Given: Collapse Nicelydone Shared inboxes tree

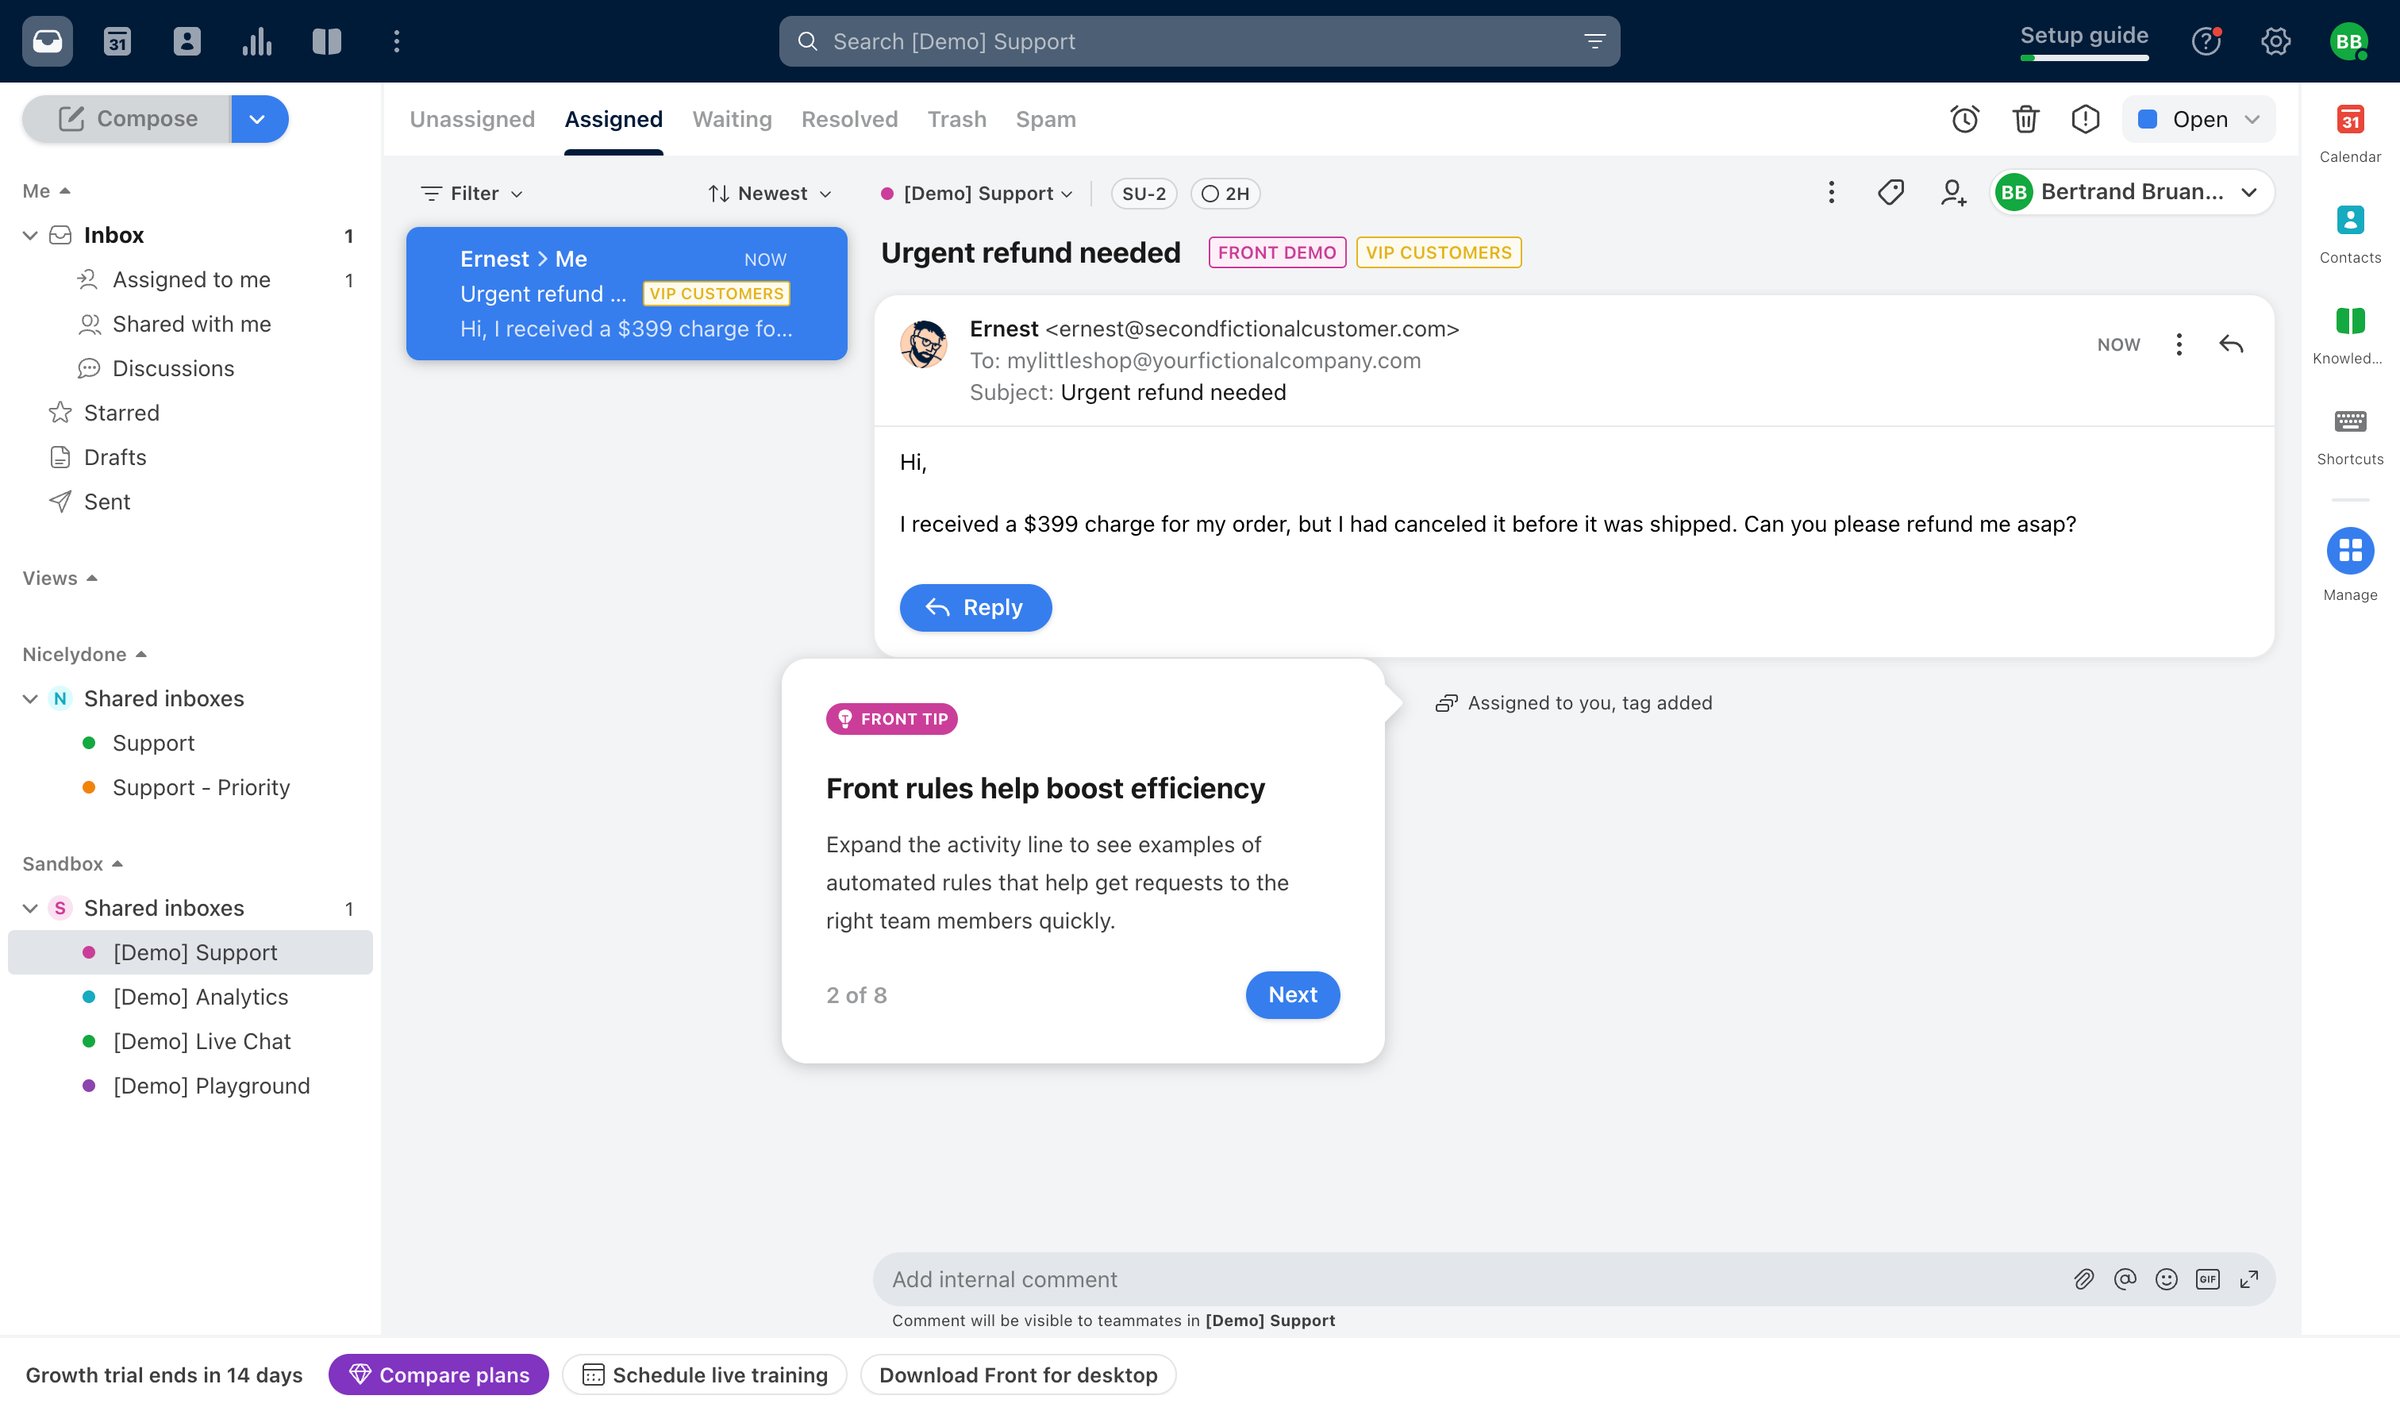Looking at the screenshot, I should point(30,698).
